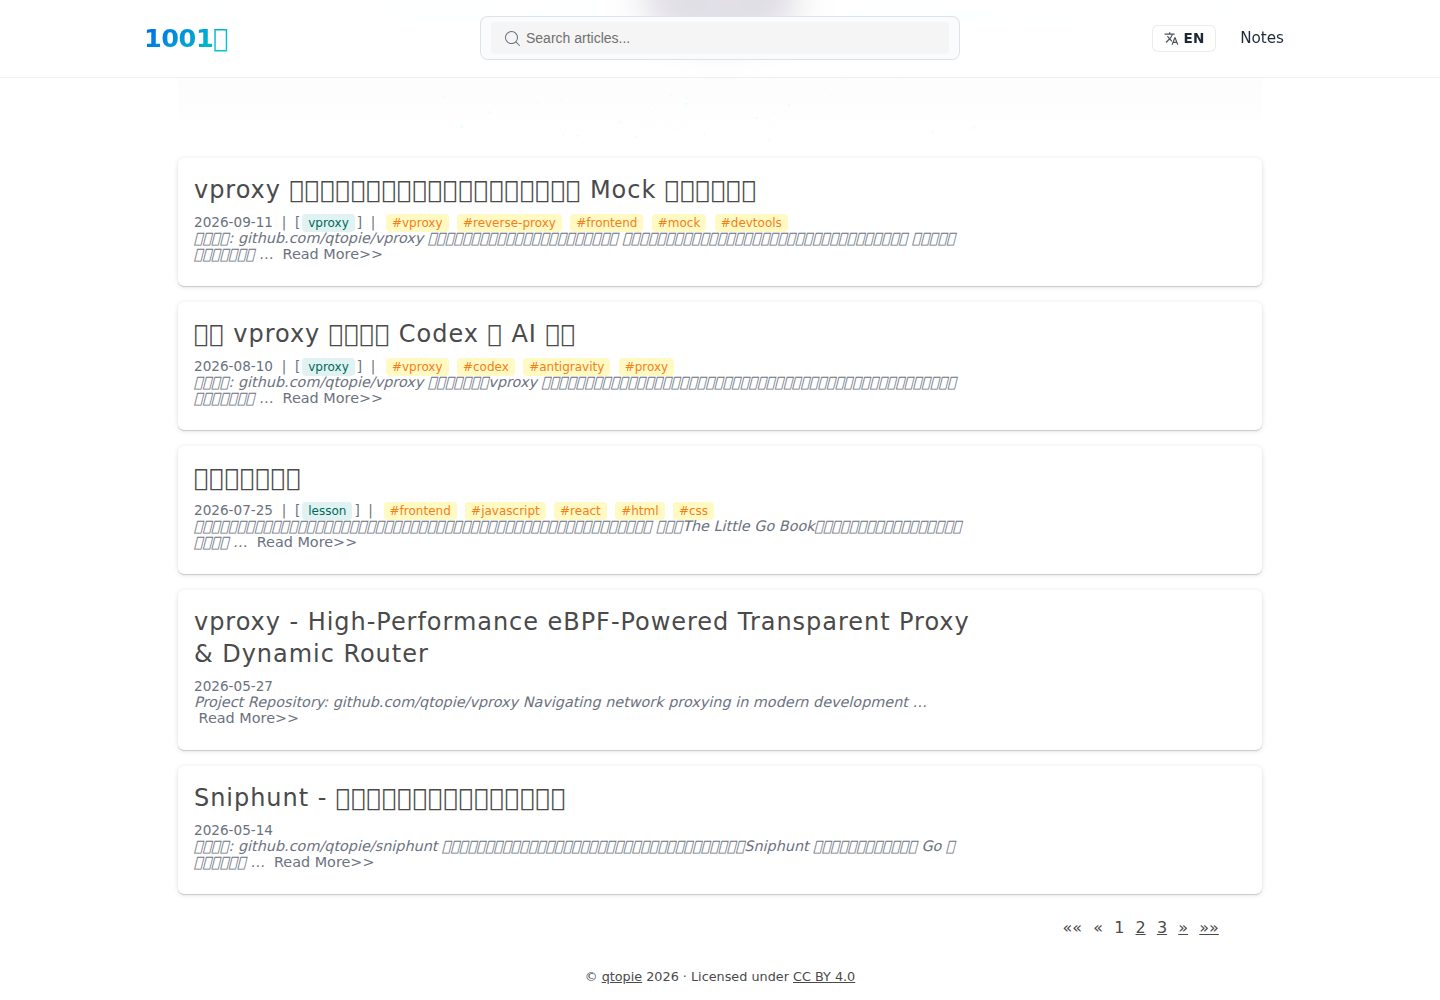1440x1000 pixels.
Task: Click Read More on the 2026-09-11 post
Action: (332, 255)
